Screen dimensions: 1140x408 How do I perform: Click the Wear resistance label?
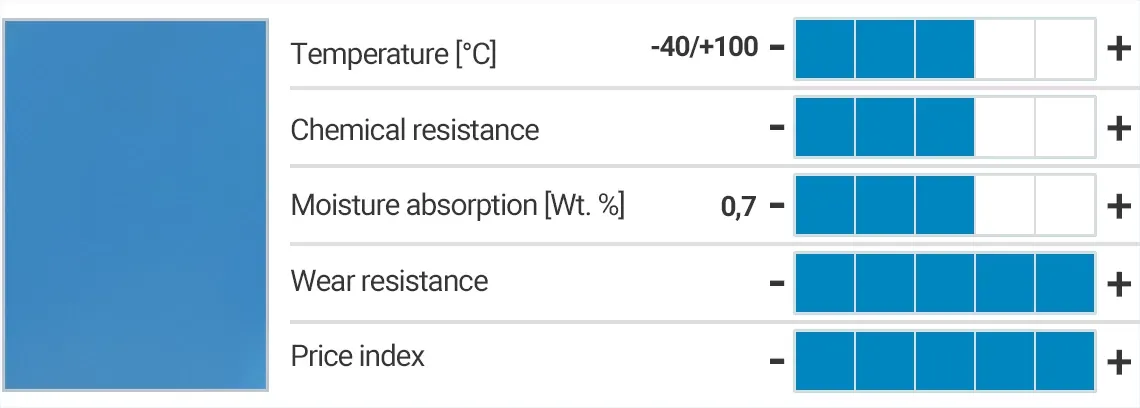pos(389,281)
